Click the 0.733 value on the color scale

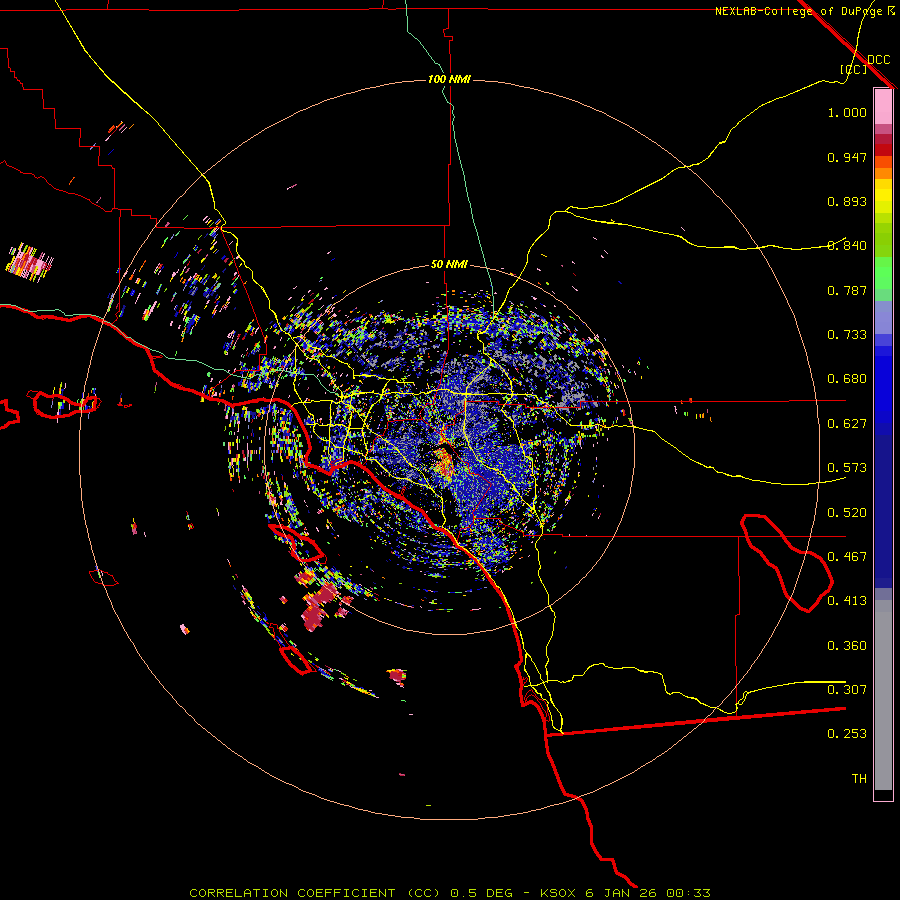pos(847,335)
